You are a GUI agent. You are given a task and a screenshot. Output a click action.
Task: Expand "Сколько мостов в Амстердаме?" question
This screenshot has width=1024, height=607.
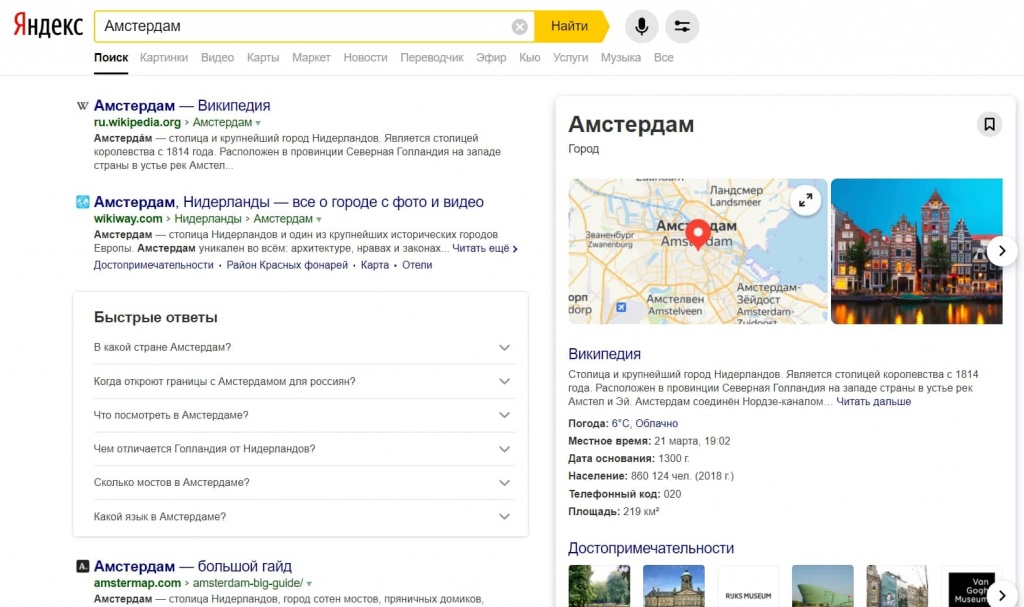504,483
